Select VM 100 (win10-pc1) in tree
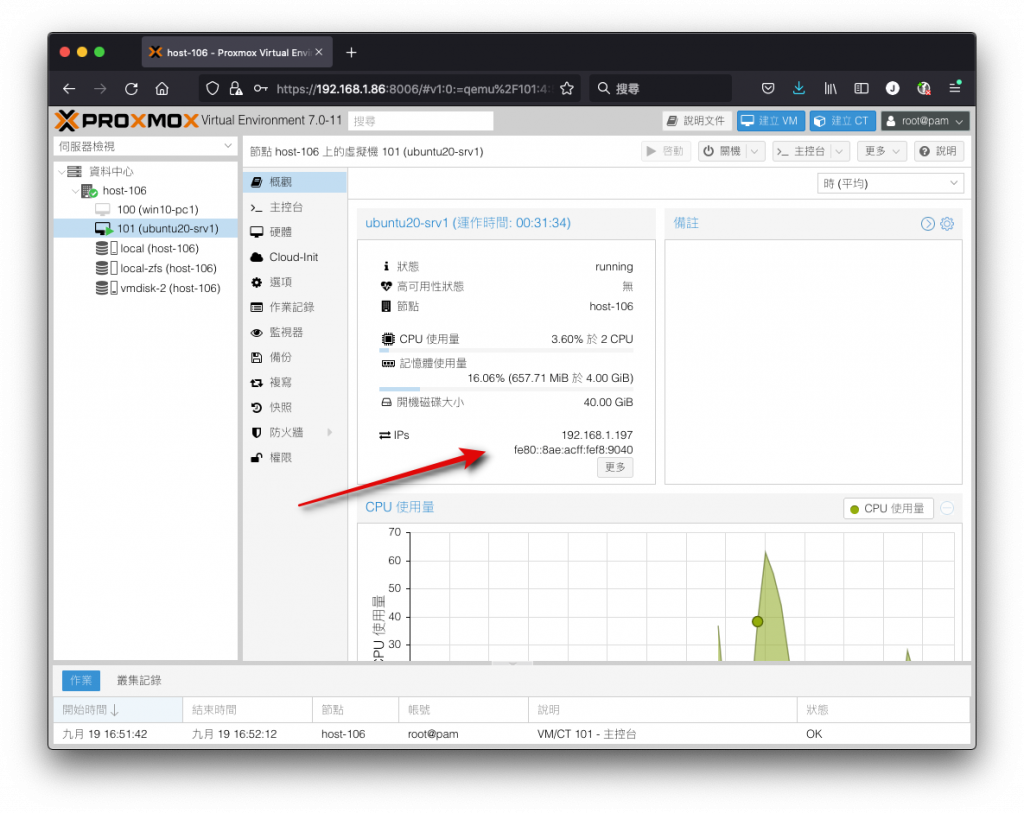The height and width of the screenshot is (813, 1024). click(146, 210)
